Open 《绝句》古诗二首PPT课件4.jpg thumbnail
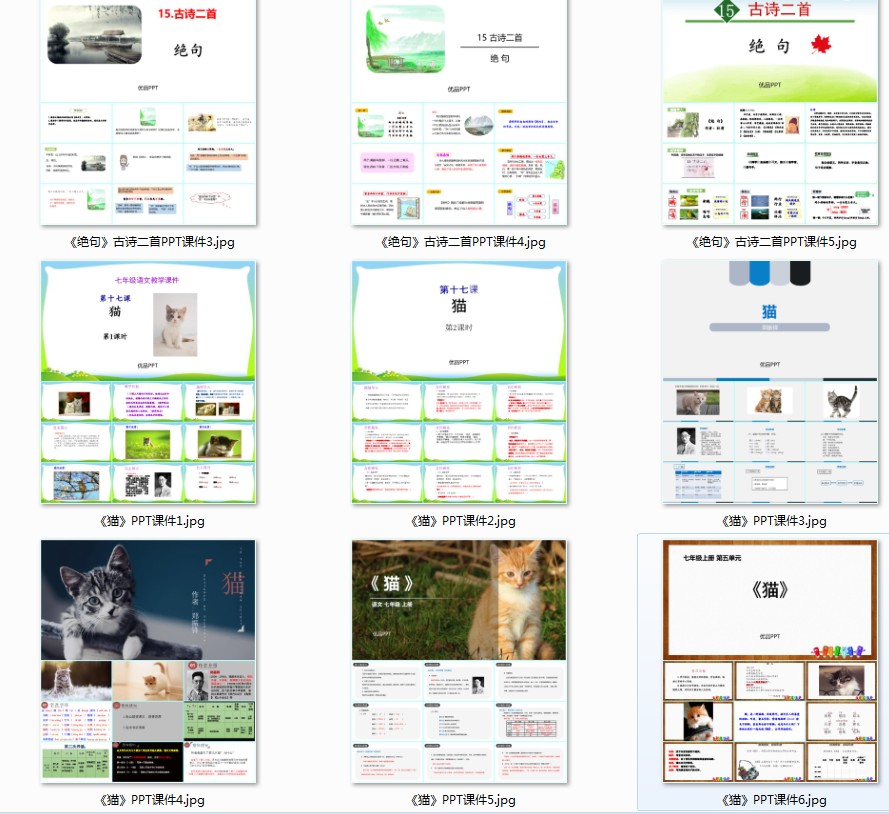The height and width of the screenshot is (814, 889). (x=459, y=113)
